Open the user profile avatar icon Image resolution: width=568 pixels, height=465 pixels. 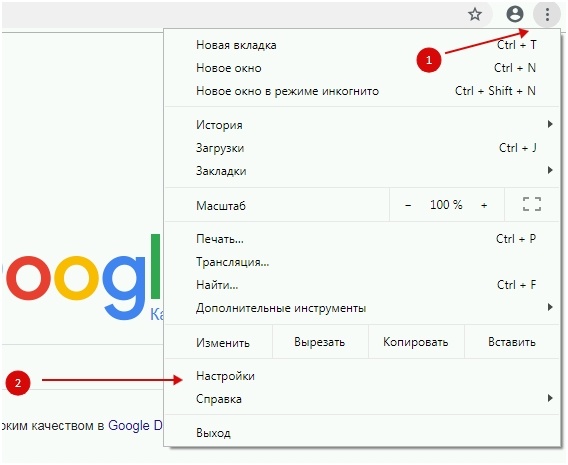(x=515, y=14)
